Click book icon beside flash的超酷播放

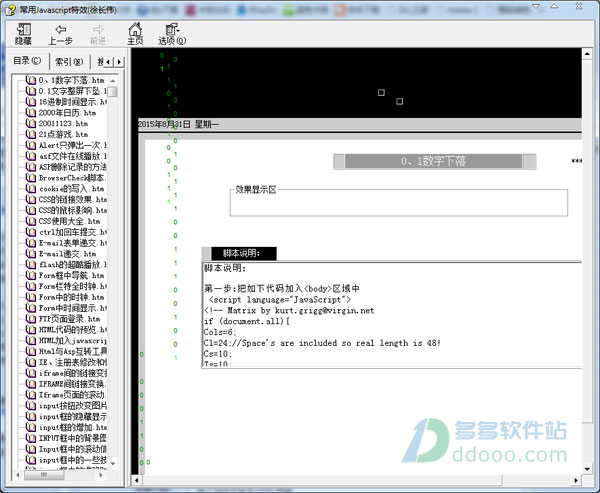[x=31, y=264]
